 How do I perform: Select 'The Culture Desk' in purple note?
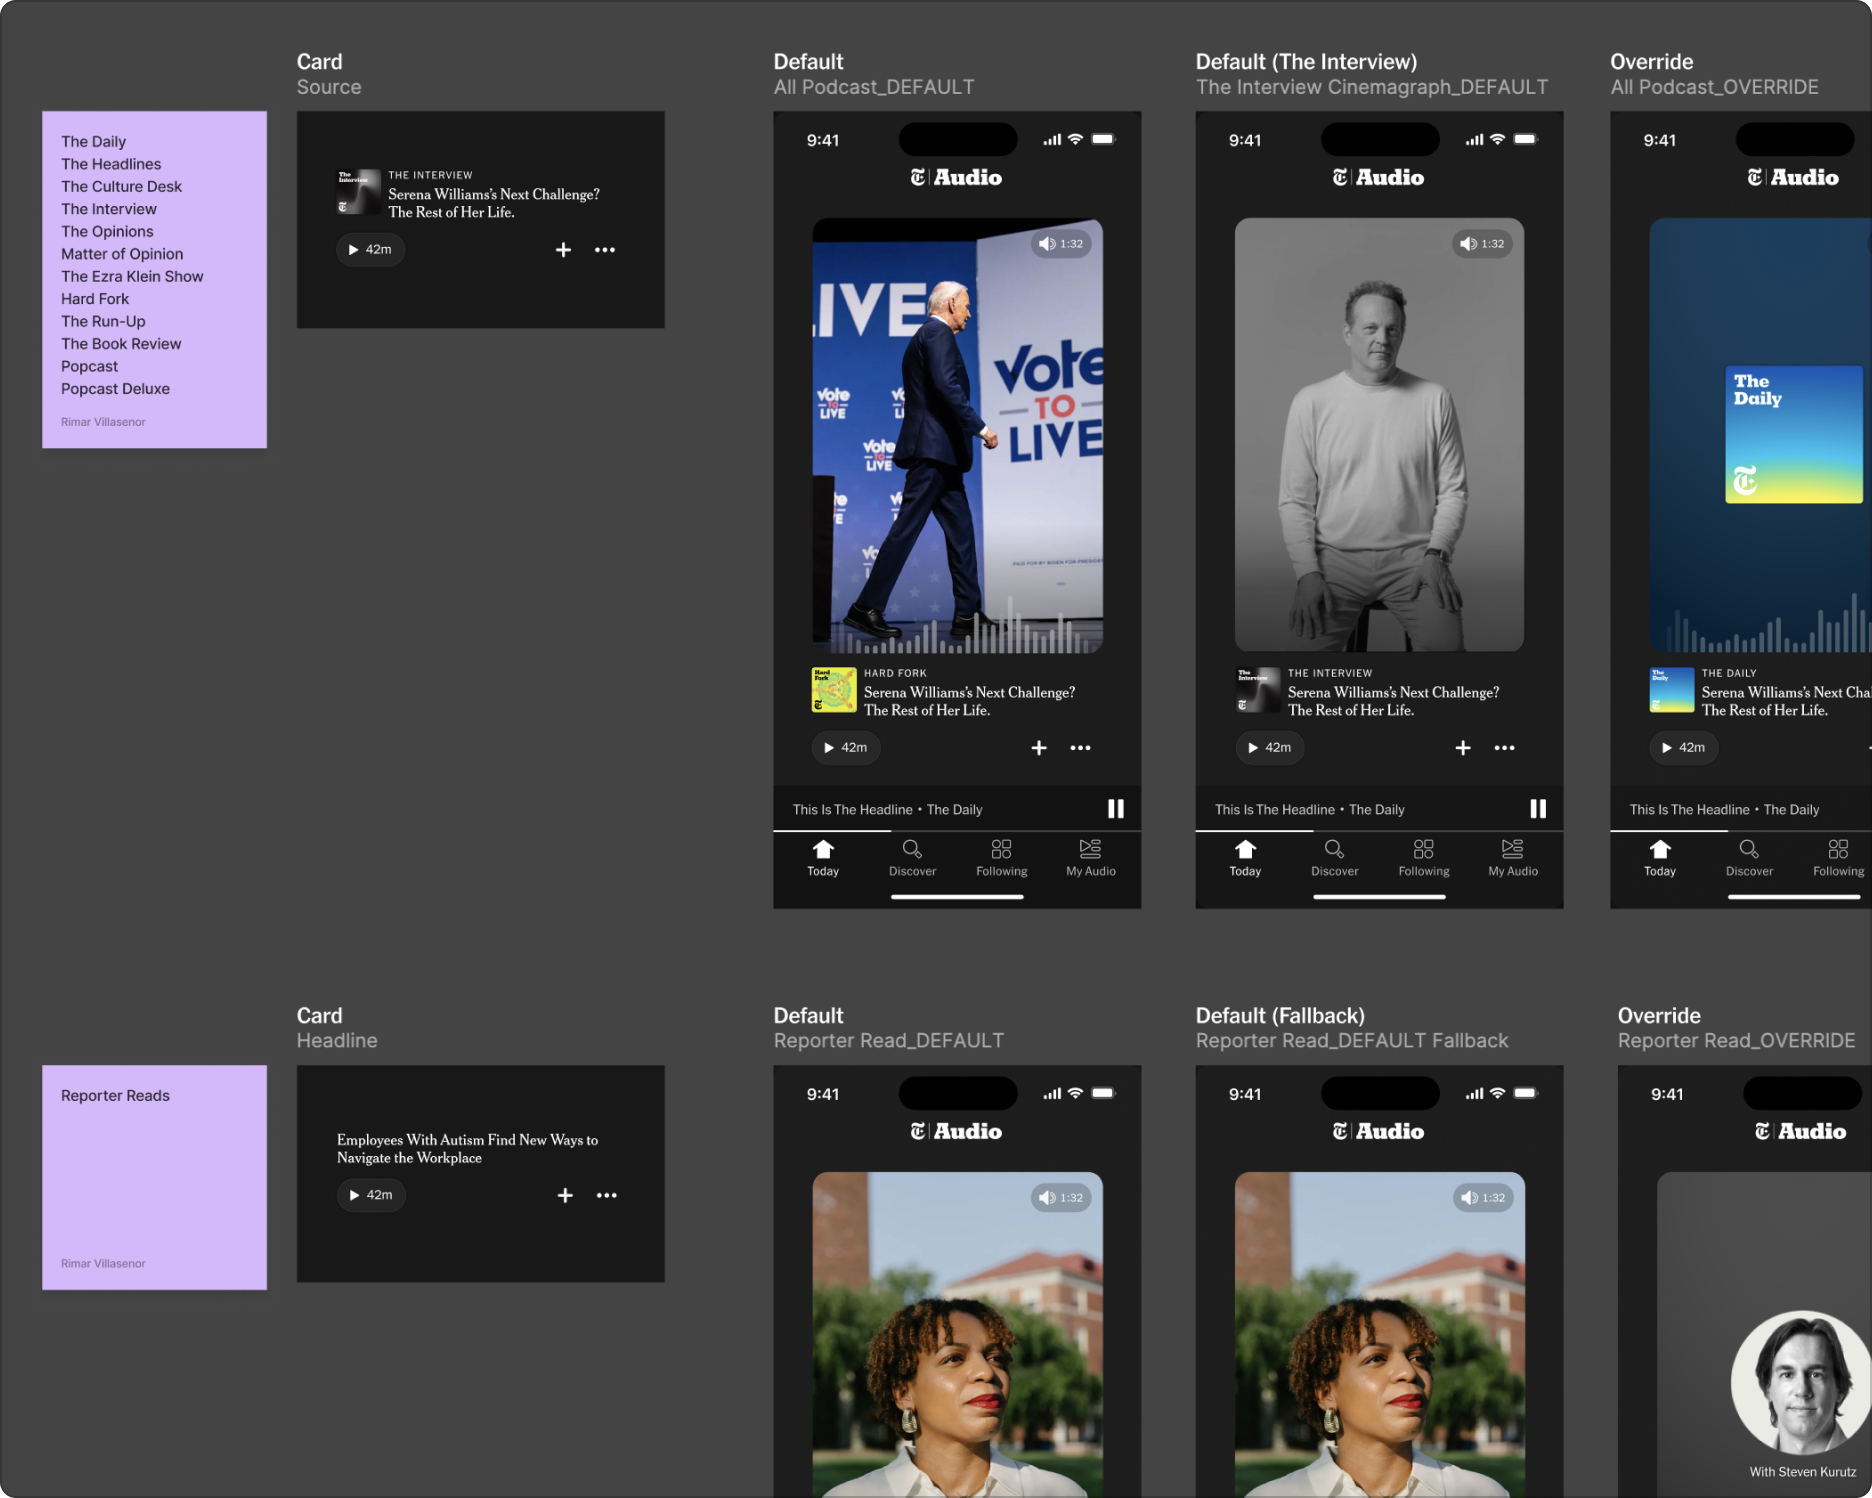coord(121,187)
